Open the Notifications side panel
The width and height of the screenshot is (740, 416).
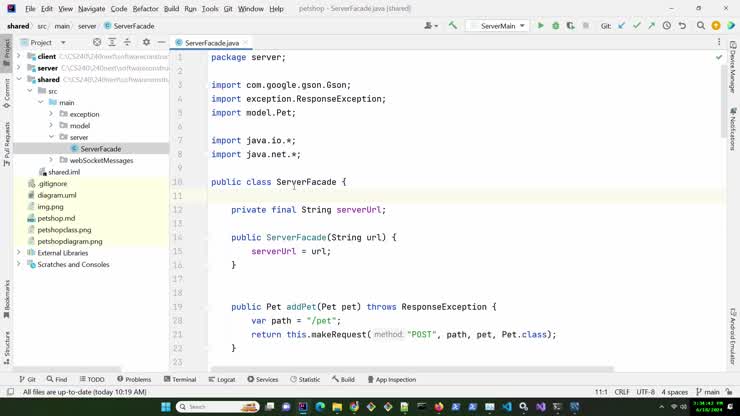click(733, 129)
